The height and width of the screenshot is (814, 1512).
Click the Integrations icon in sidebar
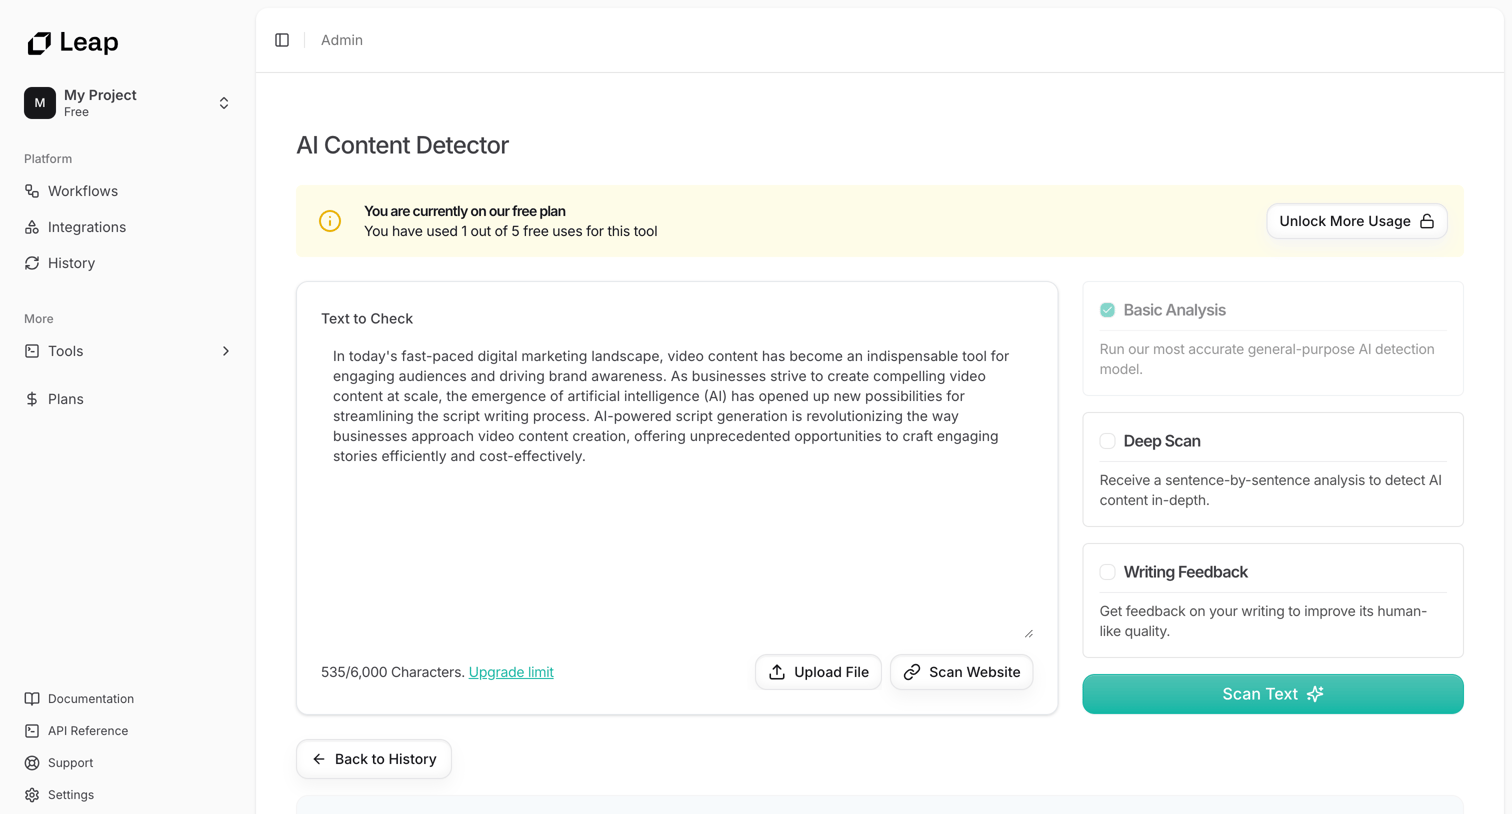coord(32,227)
